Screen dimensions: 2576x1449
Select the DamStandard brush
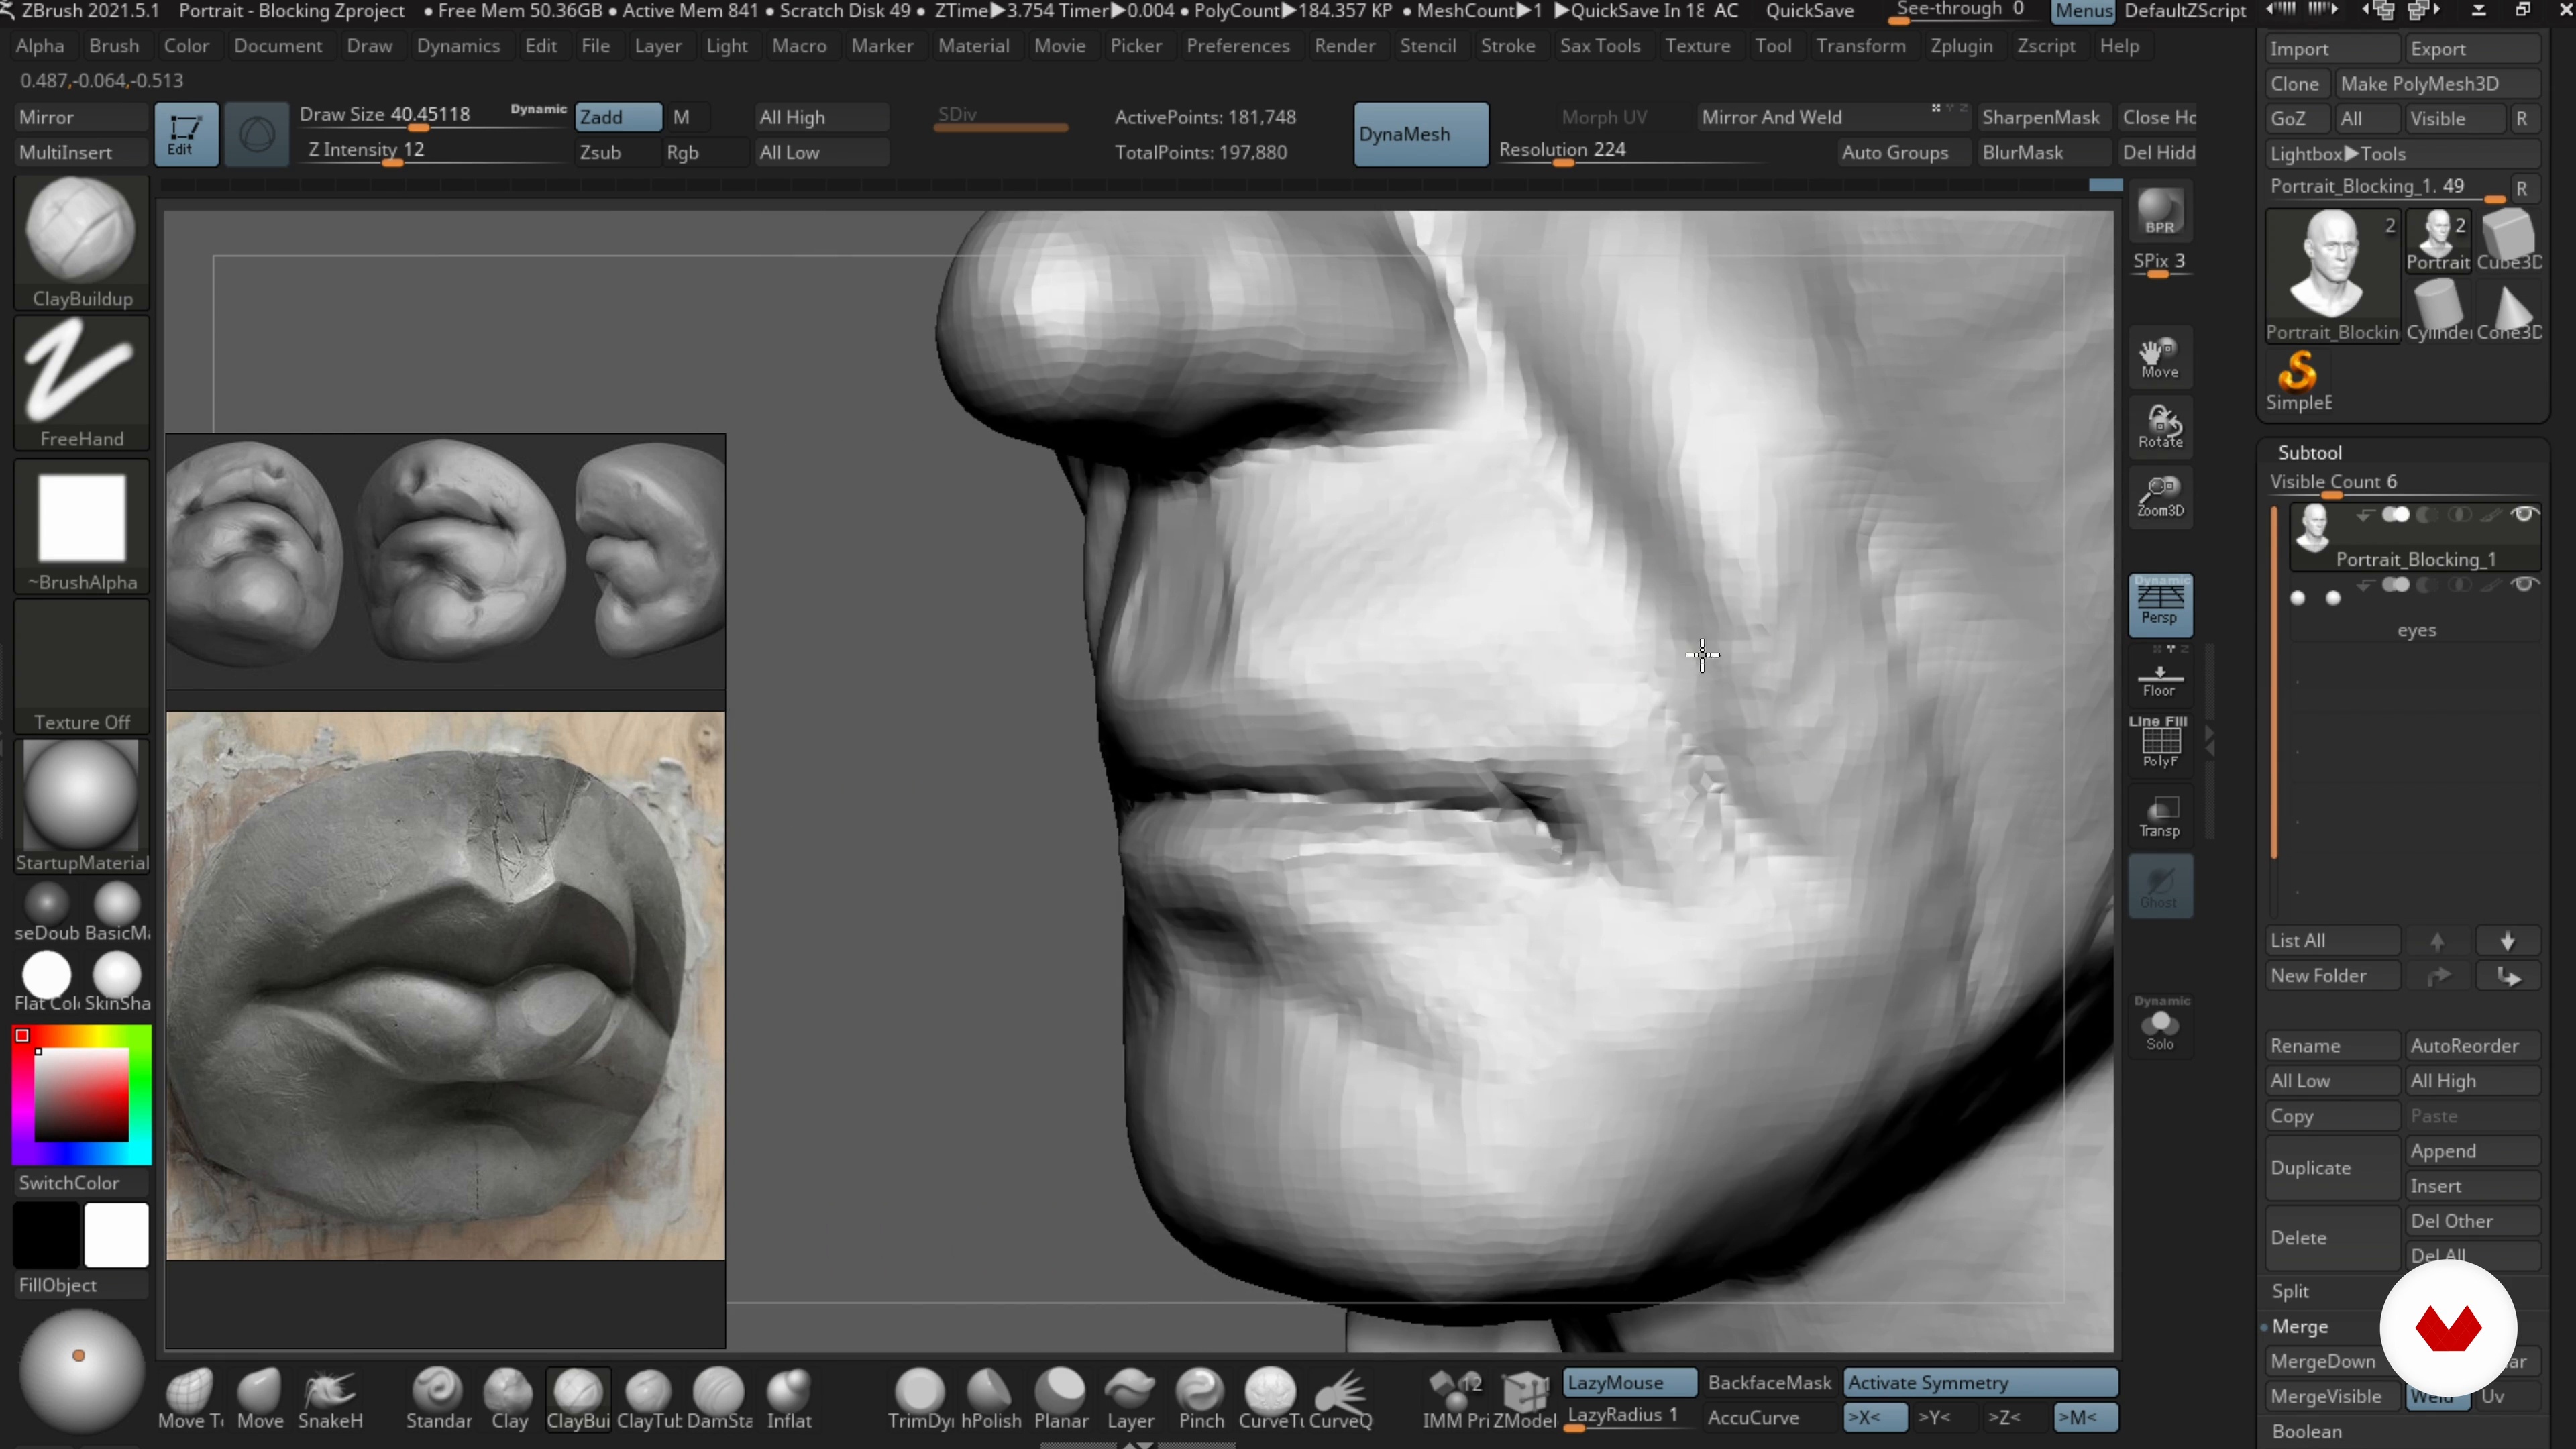point(719,1399)
